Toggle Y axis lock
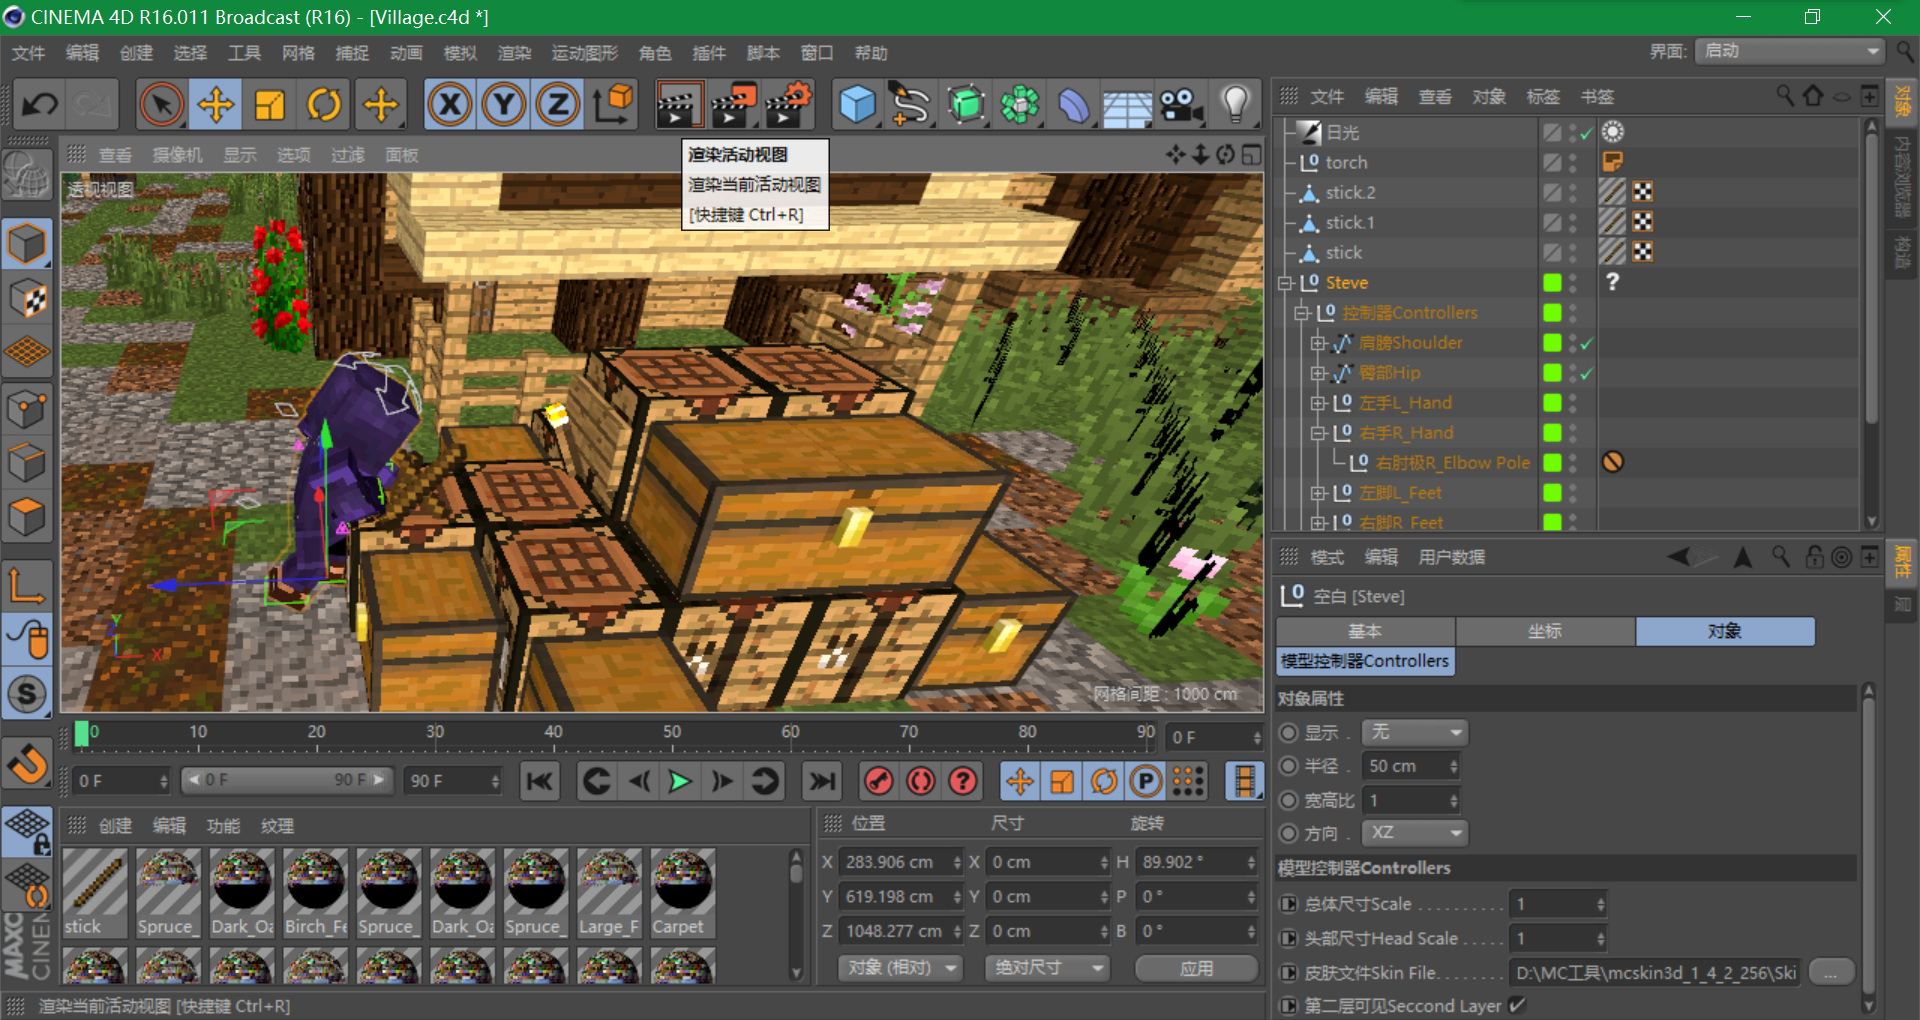Screen dimensions: 1920x1020 [x=504, y=105]
